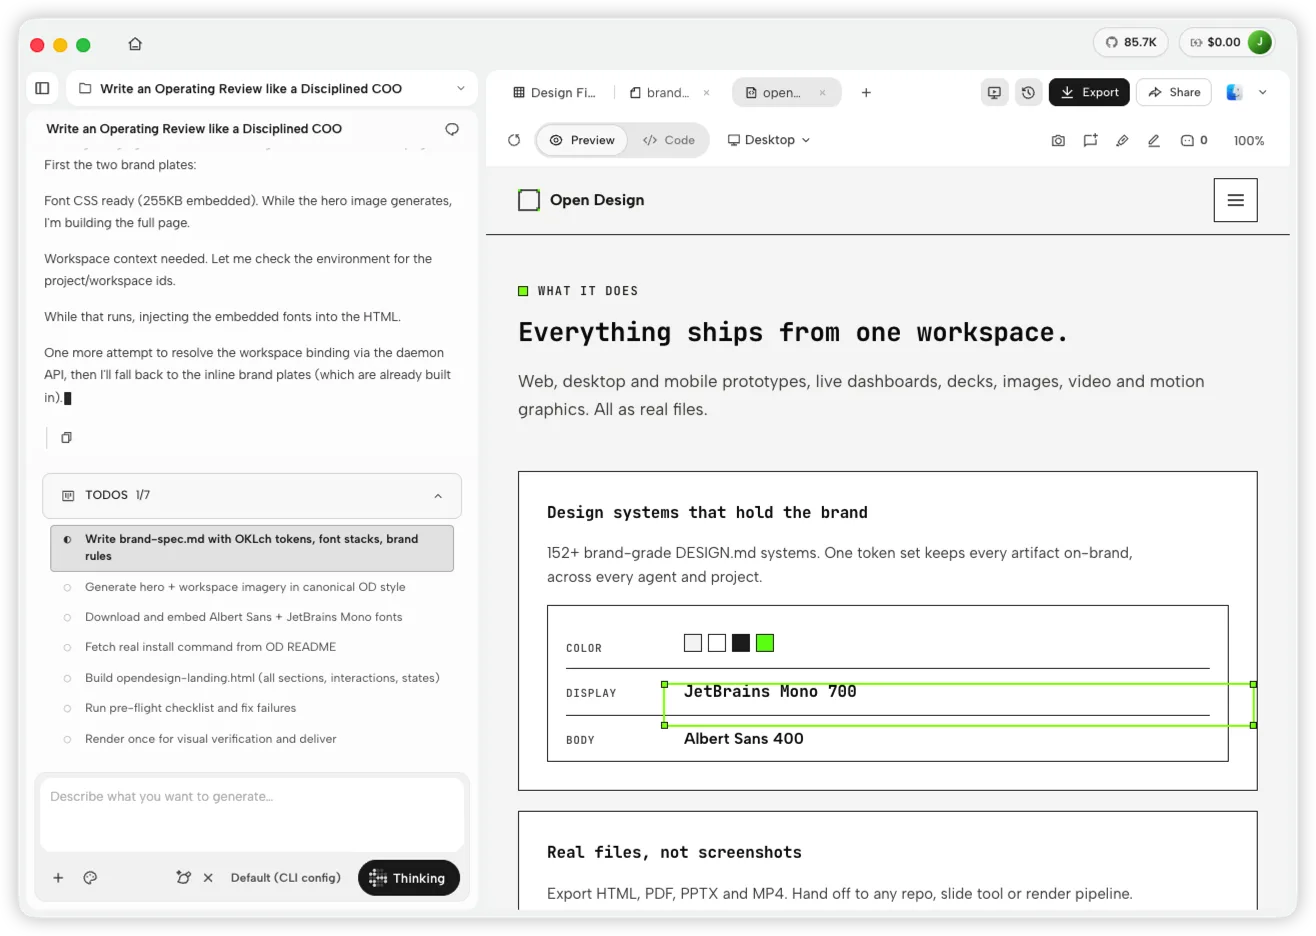
Task: Open the chat bubble icon beside conversation title
Action: [452, 129]
